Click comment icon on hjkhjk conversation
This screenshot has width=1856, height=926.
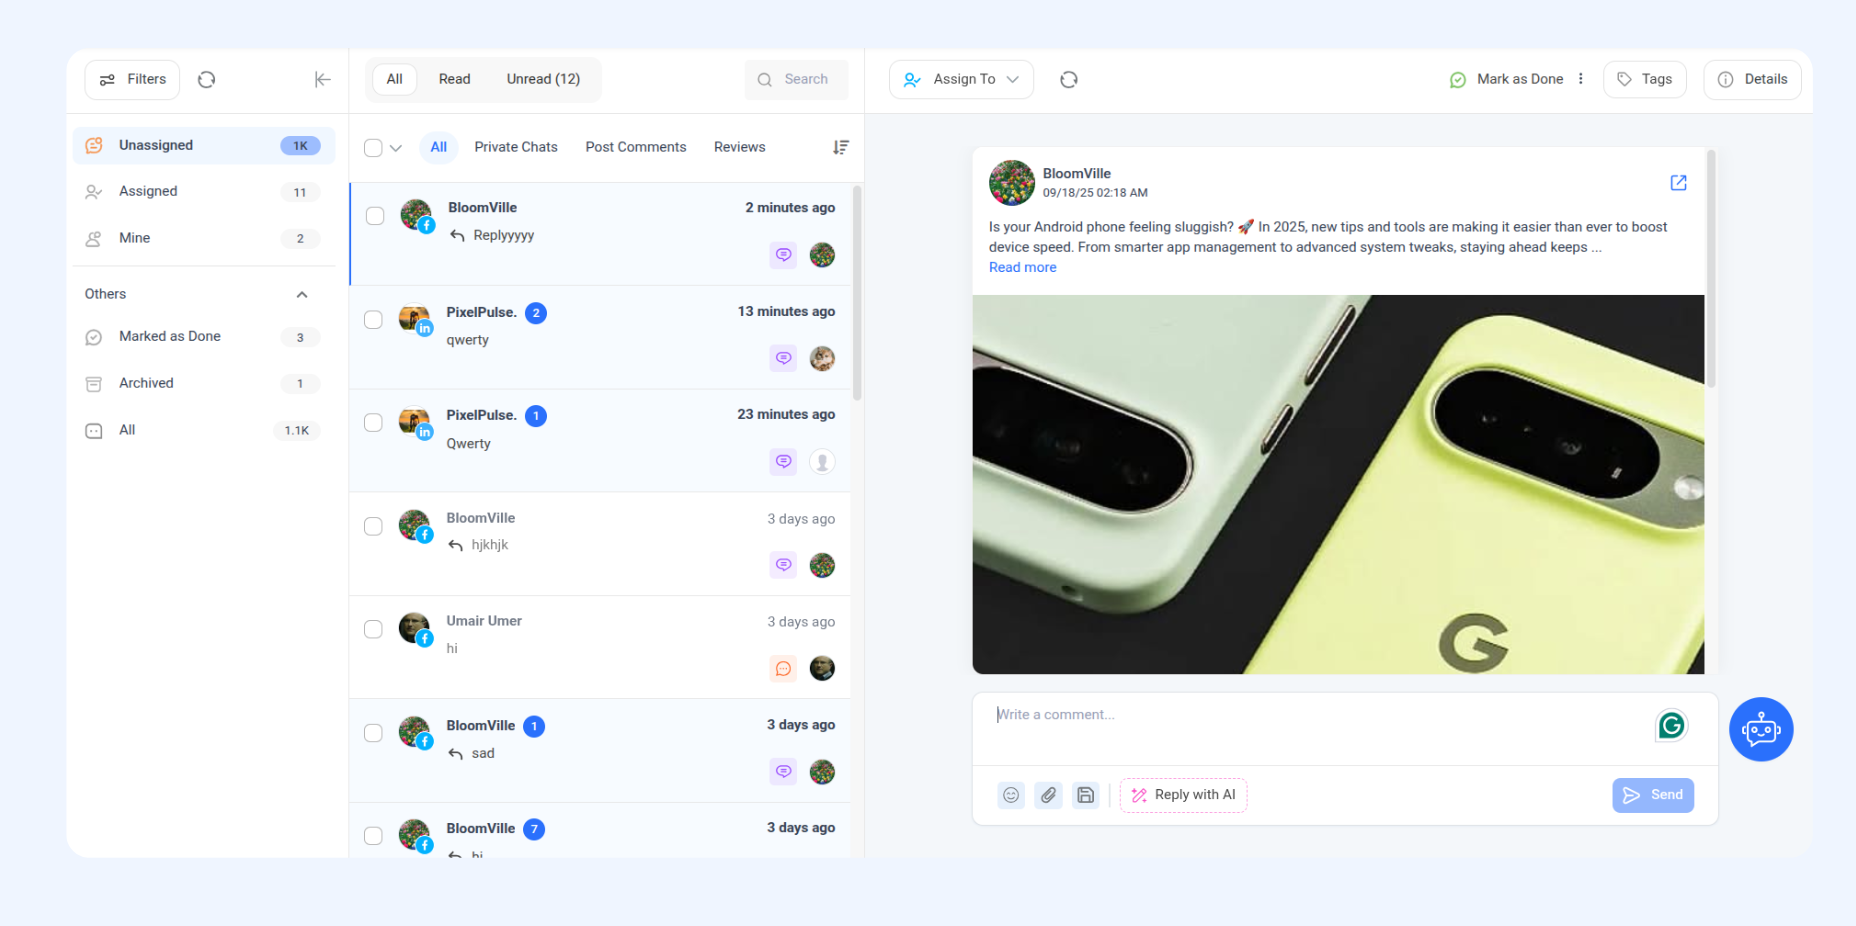[x=784, y=565]
